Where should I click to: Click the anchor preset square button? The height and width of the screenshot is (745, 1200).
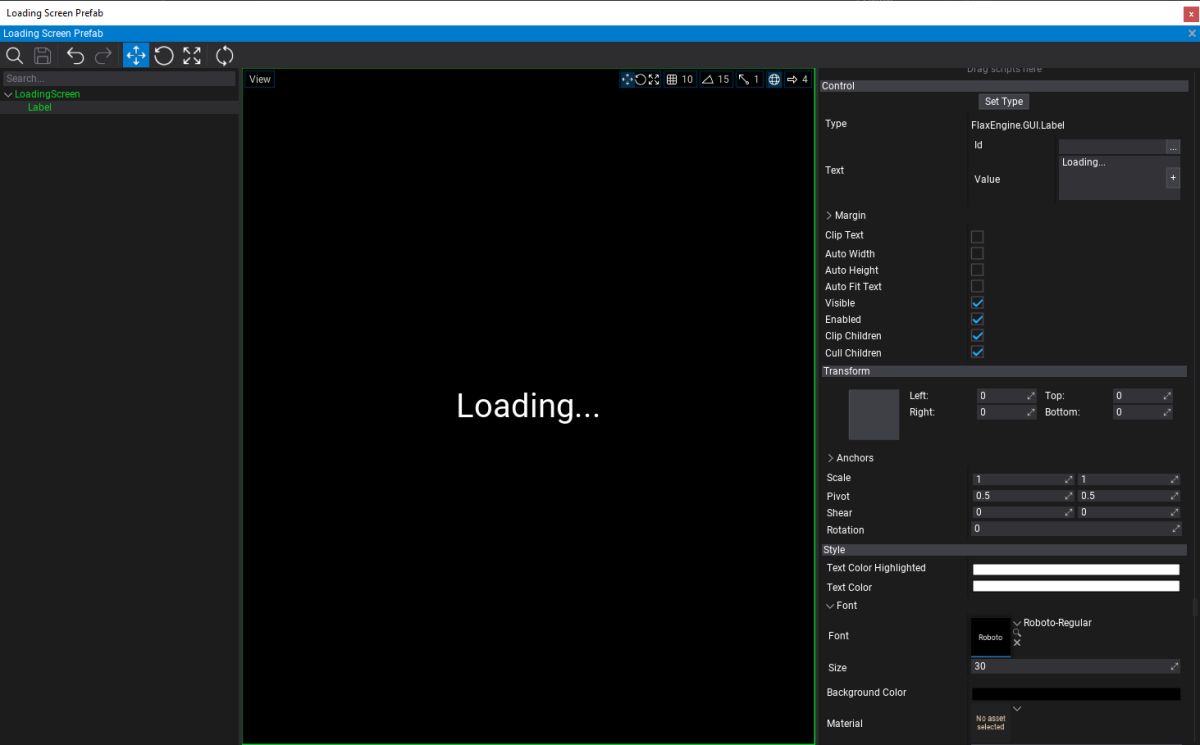pyautogui.click(x=874, y=414)
